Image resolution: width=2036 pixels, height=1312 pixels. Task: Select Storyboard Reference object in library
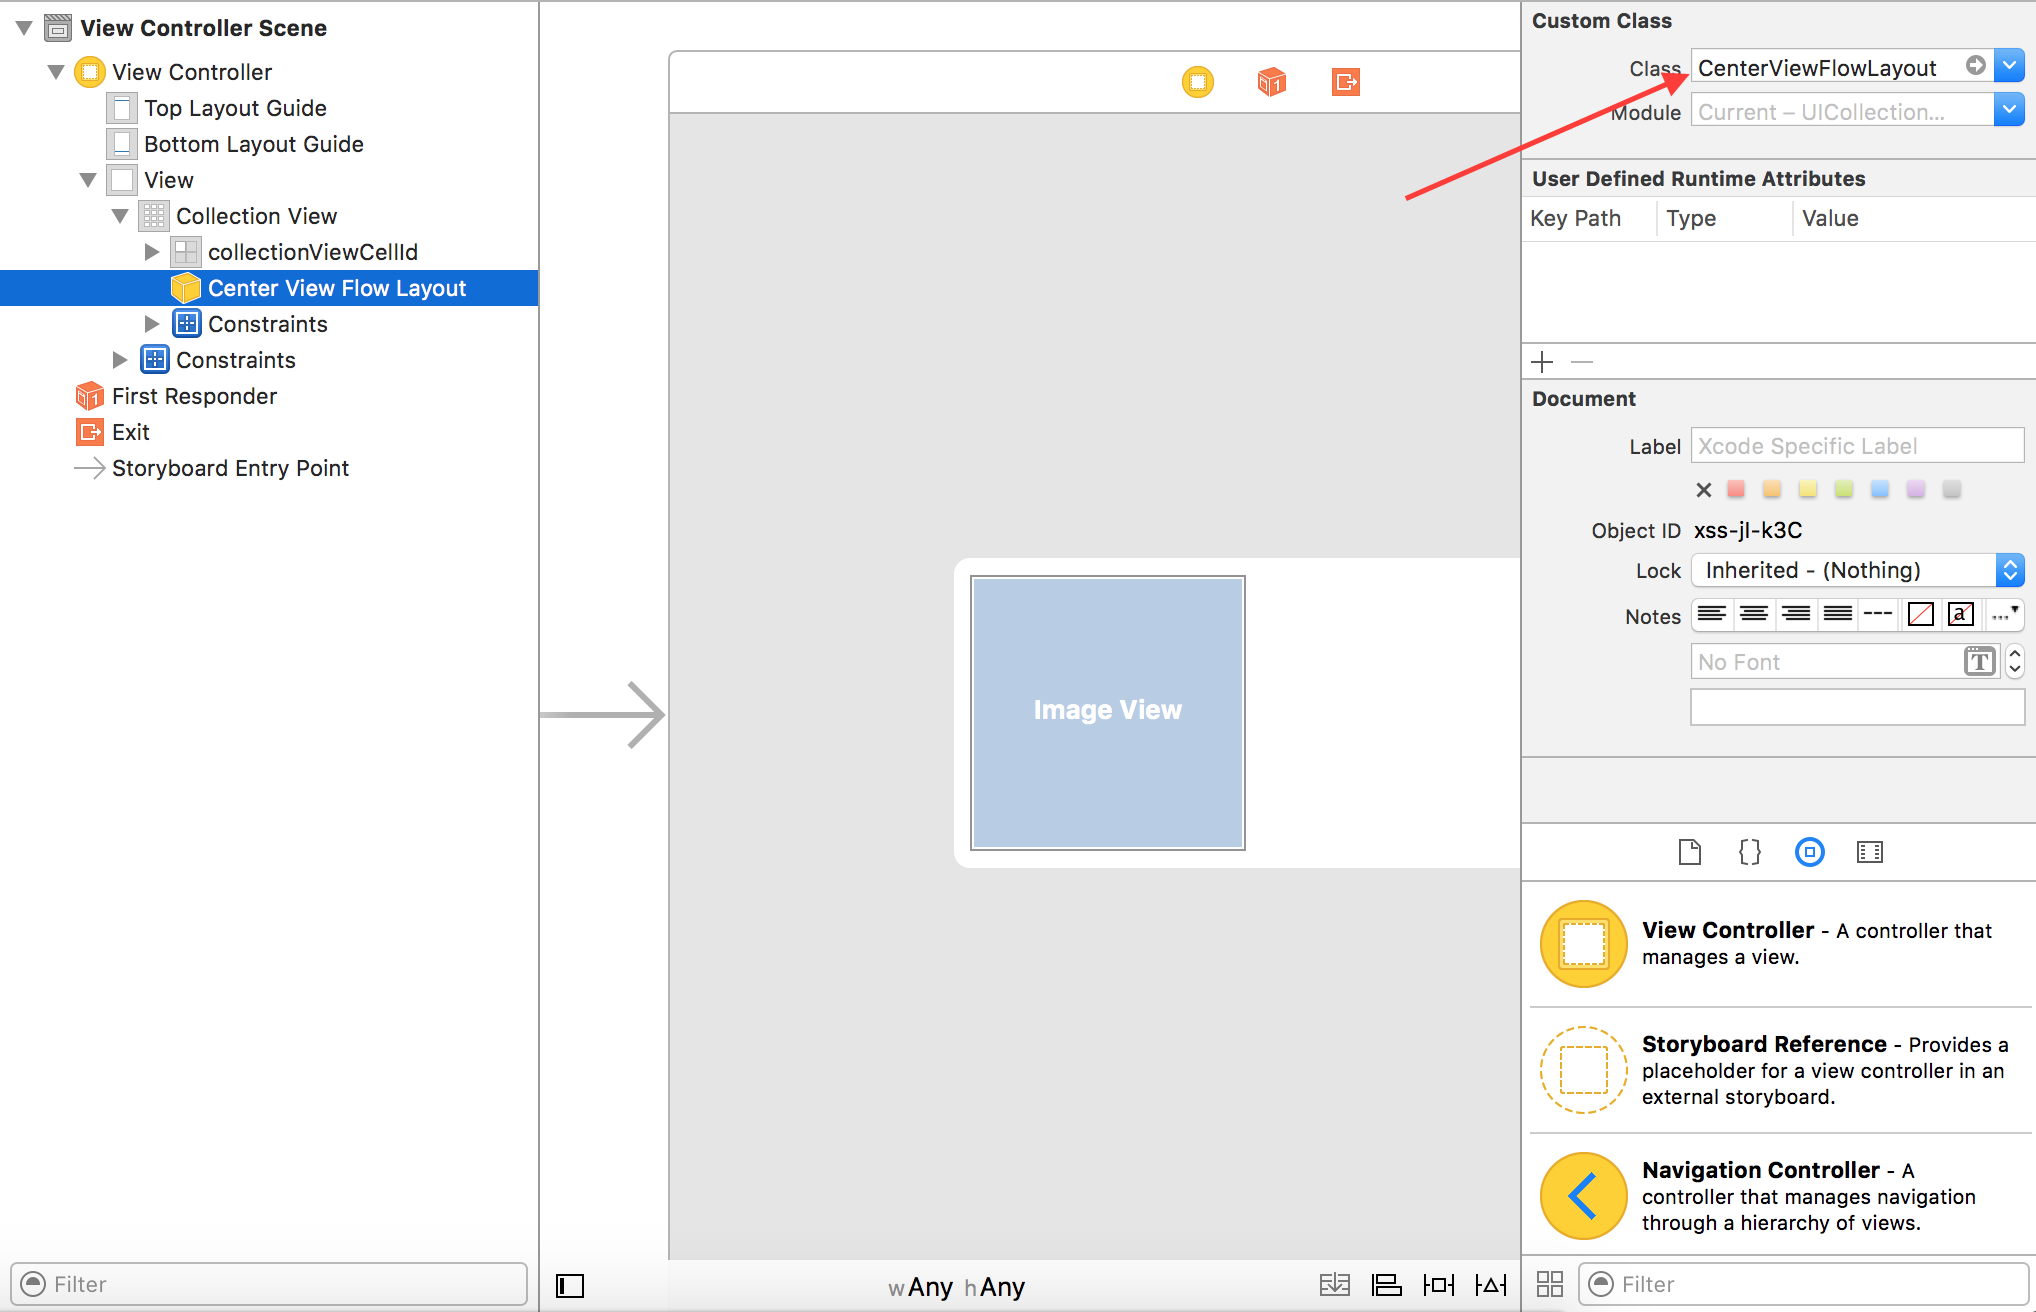[x=1780, y=1070]
